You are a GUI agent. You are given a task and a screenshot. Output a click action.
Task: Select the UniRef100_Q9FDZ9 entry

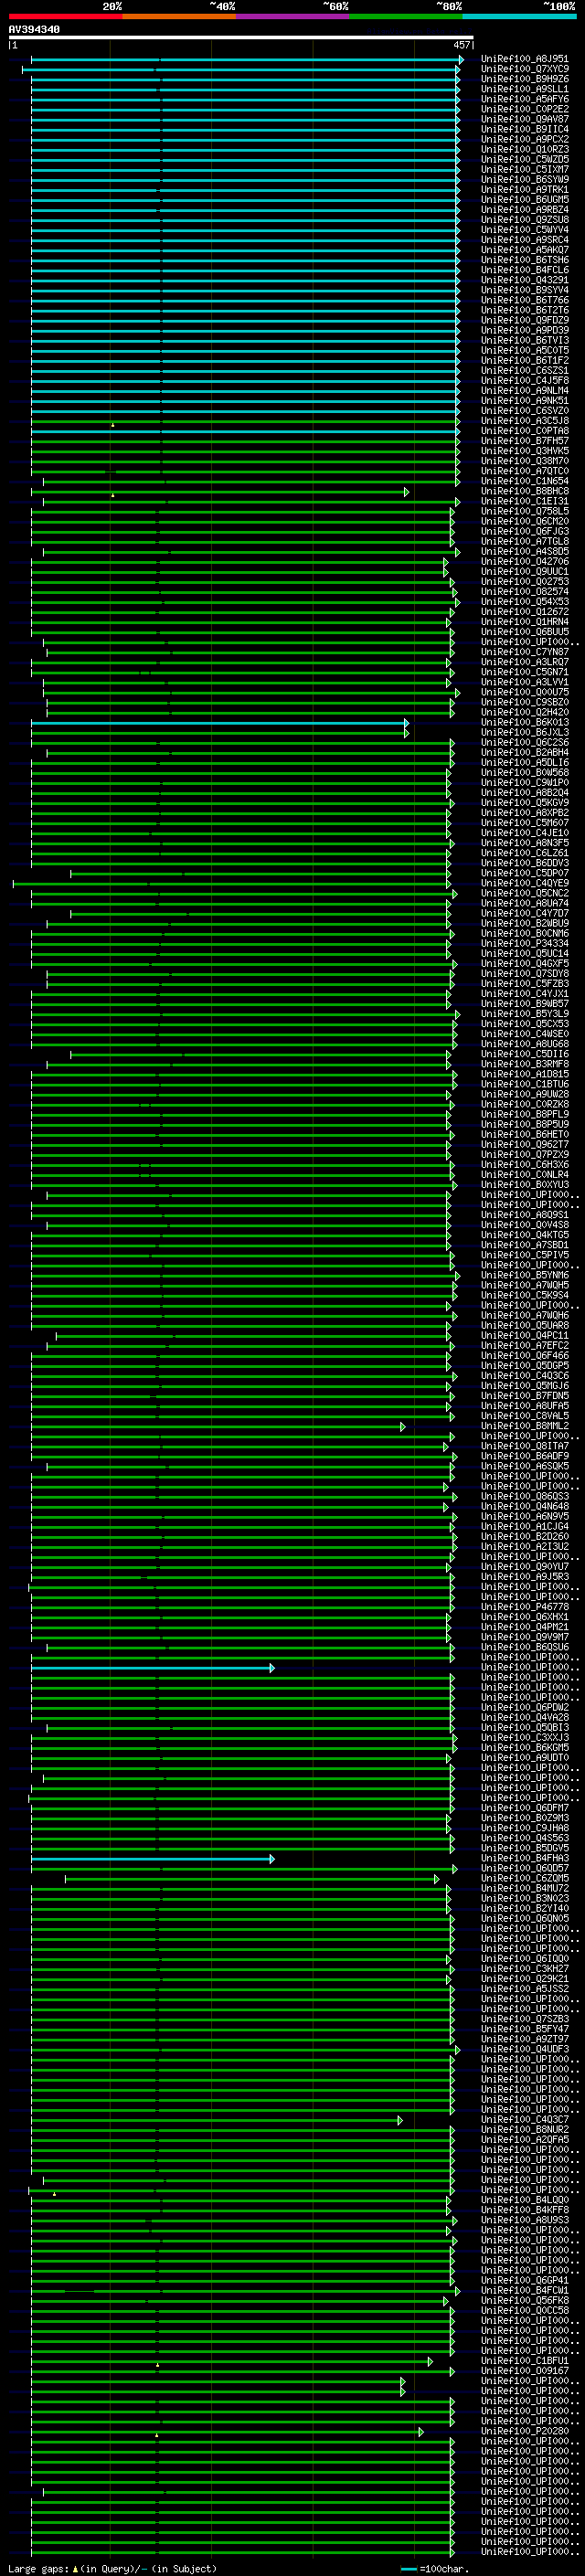tap(524, 320)
